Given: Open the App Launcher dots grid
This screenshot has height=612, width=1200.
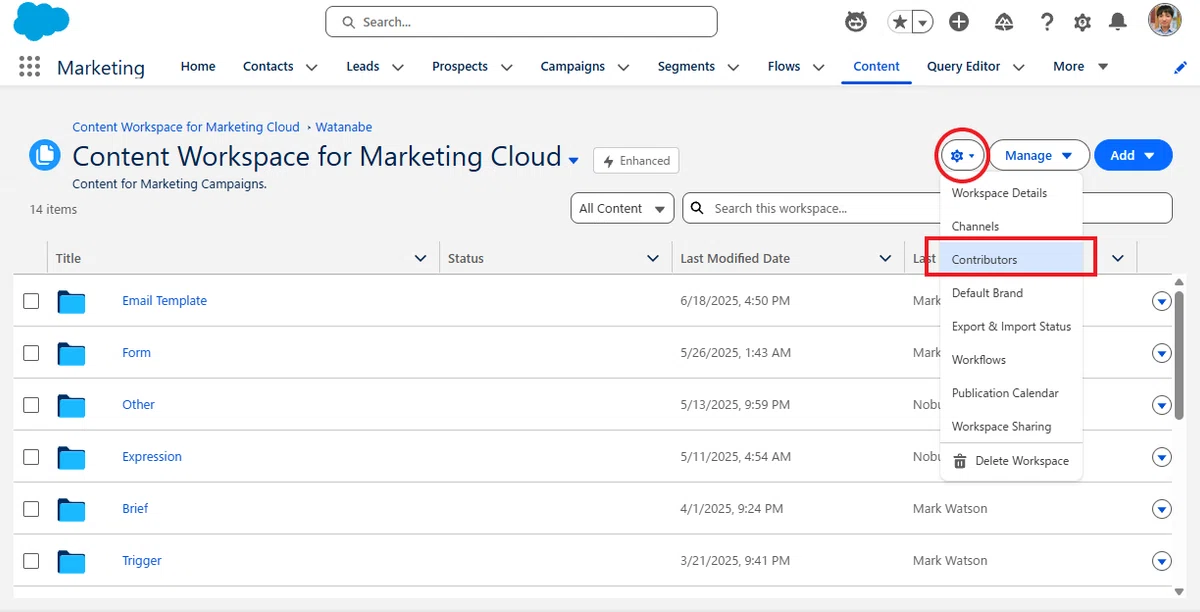Looking at the screenshot, I should (x=30, y=66).
